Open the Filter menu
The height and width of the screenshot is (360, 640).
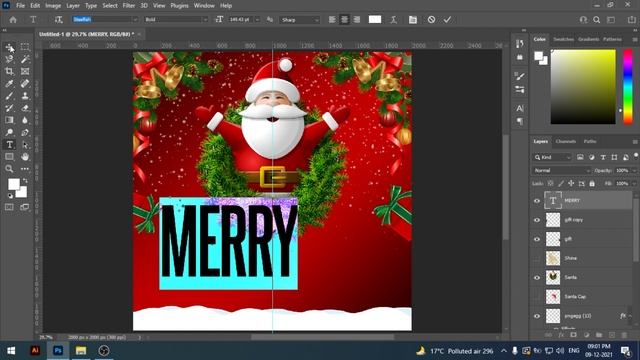[129, 6]
